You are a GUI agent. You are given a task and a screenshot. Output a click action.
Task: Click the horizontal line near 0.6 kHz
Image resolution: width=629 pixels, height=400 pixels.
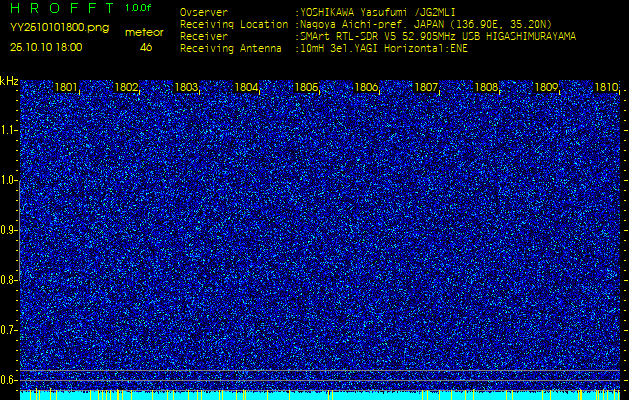tap(320, 371)
